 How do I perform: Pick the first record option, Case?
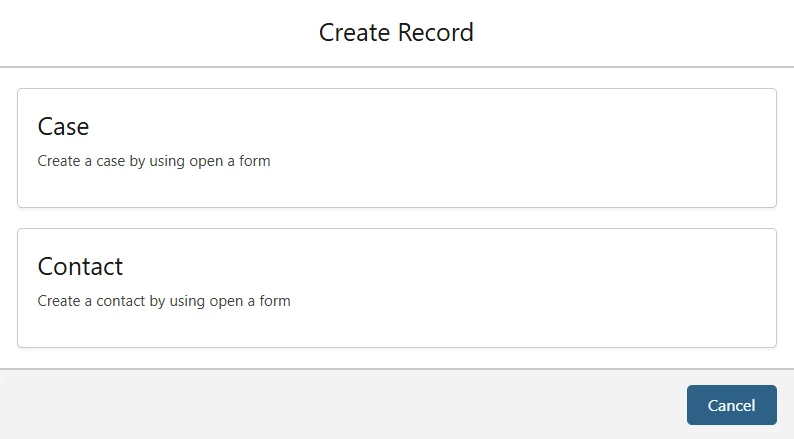pos(396,148)
